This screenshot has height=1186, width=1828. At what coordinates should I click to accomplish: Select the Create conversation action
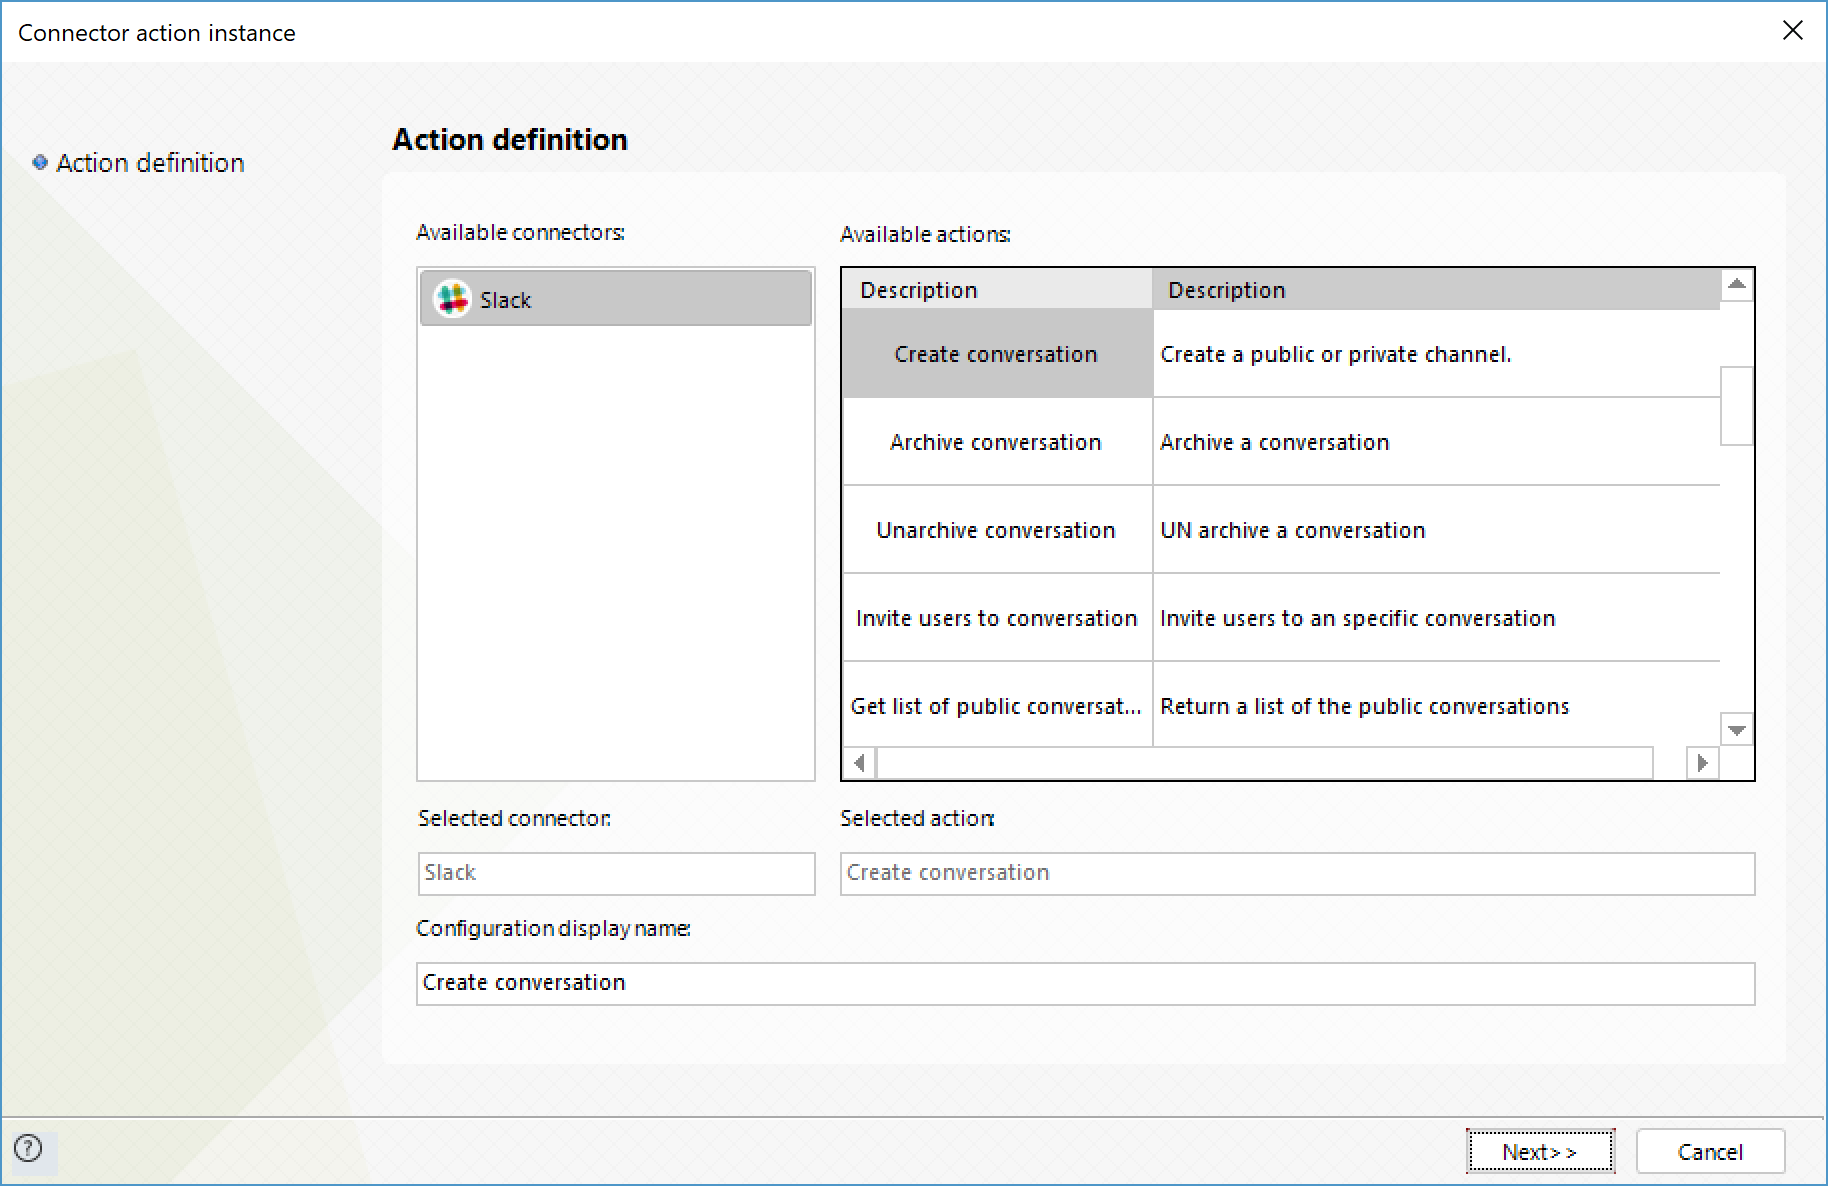[997, 354]
